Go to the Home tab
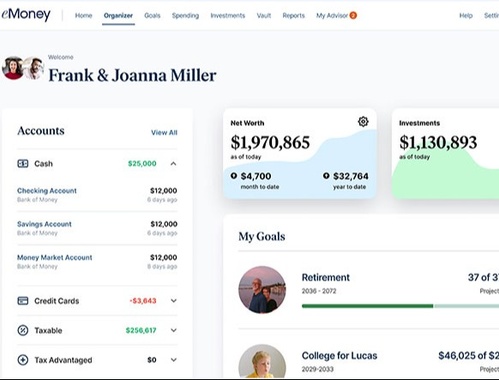The height and width of the screenshot is (380, 499). point(83,15)
